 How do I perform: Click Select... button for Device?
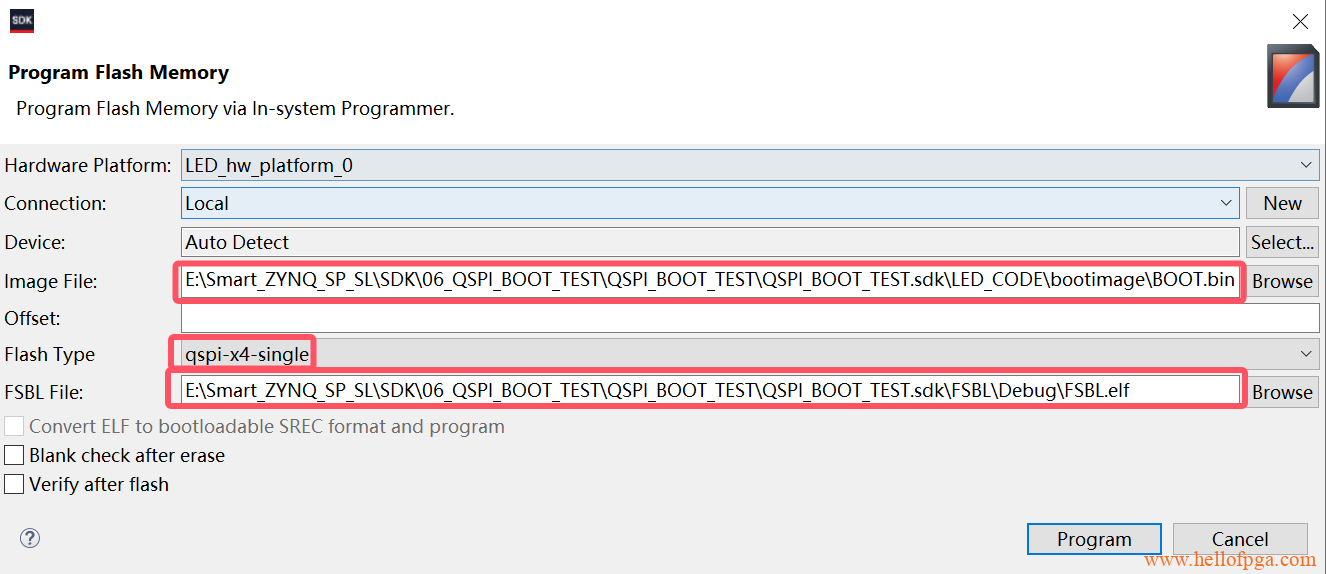[x=1281, y=242]
